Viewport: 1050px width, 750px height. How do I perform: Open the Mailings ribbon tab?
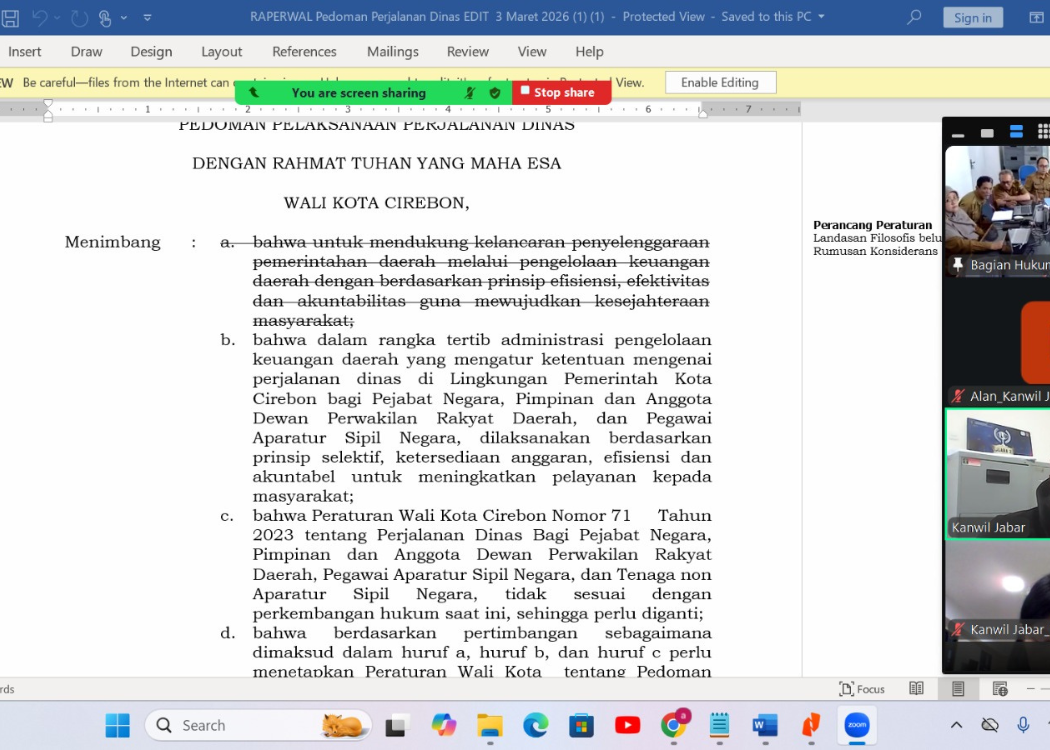point(392,51)
